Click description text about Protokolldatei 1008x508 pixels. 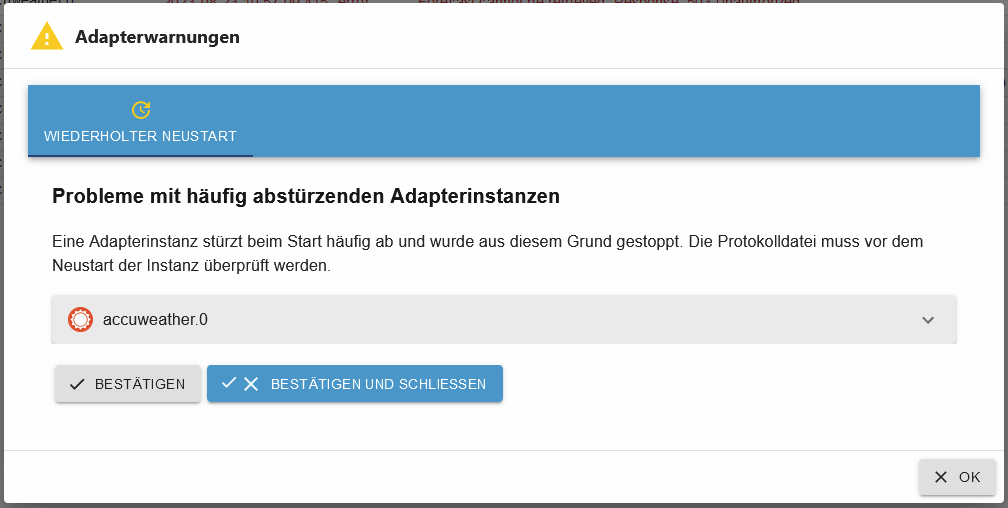487,253
